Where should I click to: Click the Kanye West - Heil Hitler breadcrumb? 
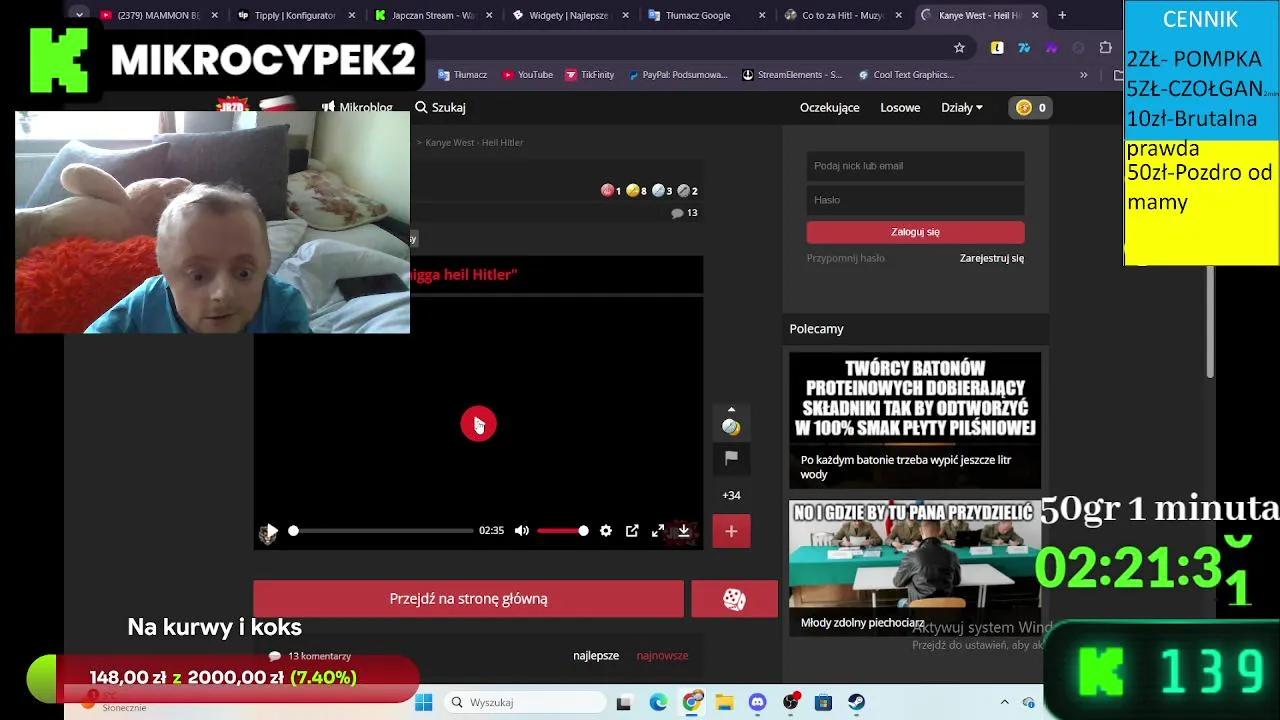pyautogui.click(x=474, y=142)
